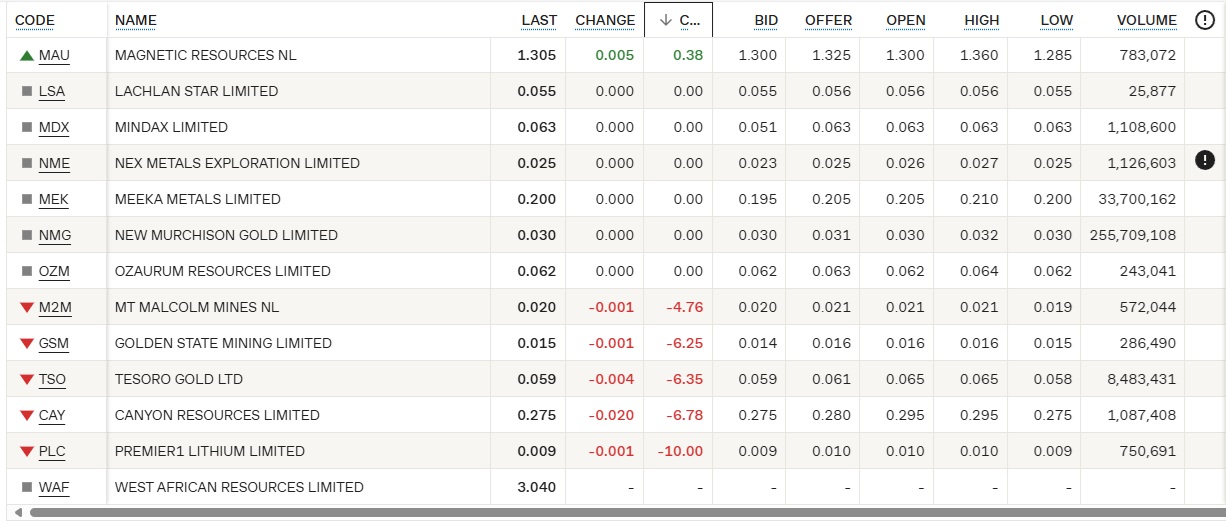
Task: Sort by the descending change percent column
Action: pyautogui.click(x=678, y=20)
